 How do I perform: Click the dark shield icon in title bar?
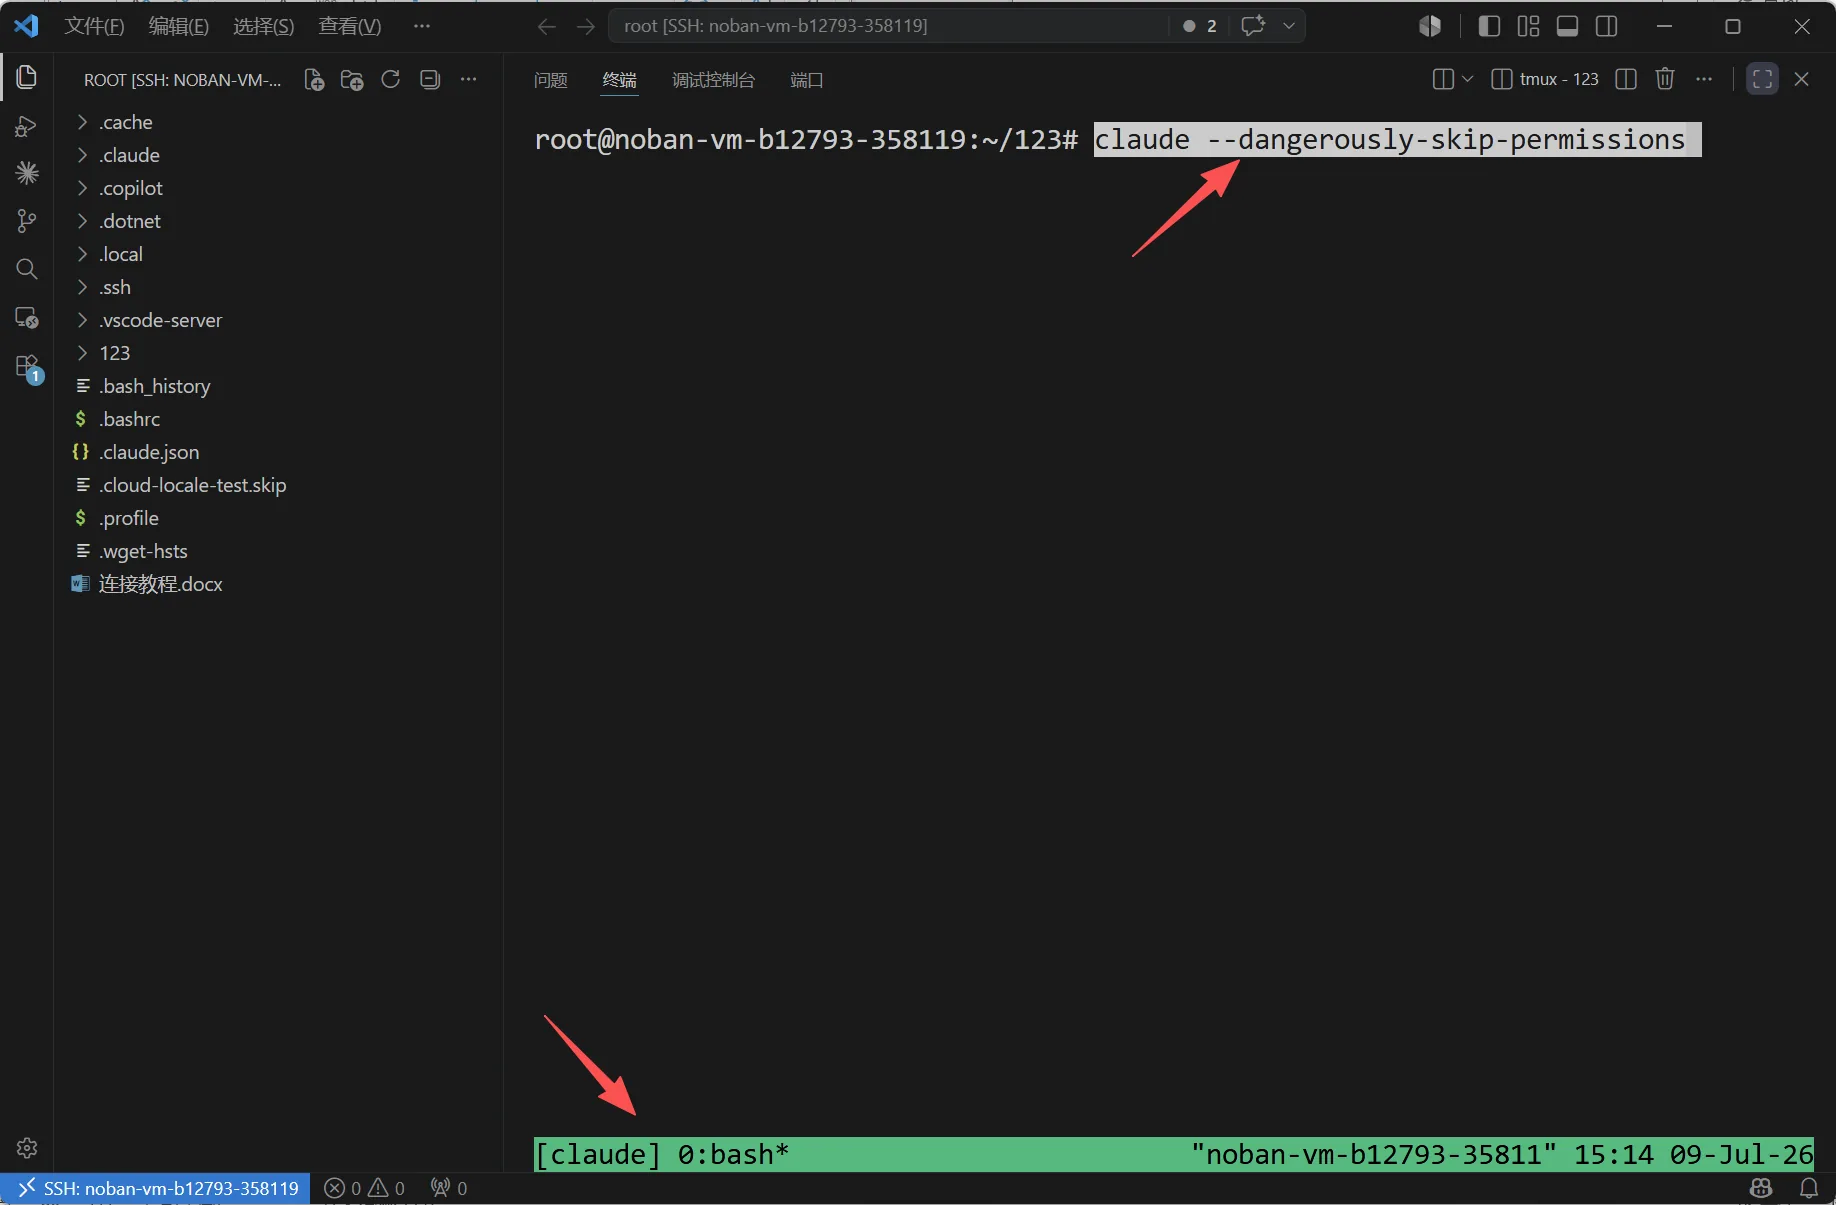click(1430, 27)
